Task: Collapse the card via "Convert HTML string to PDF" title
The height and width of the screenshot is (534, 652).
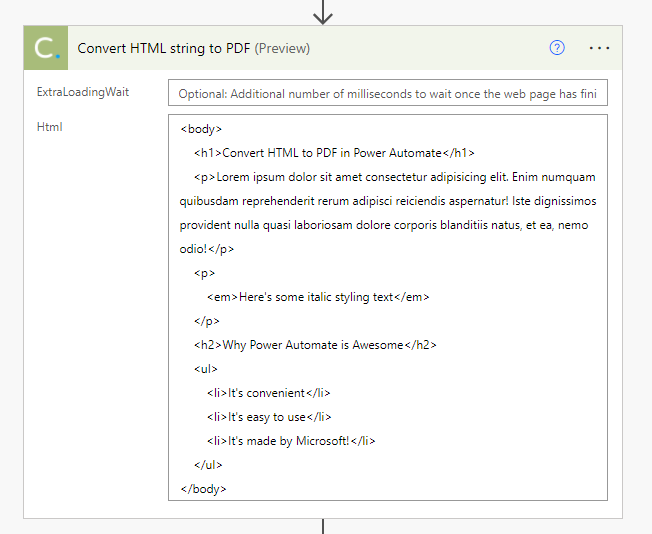Action: click(164, 48)
